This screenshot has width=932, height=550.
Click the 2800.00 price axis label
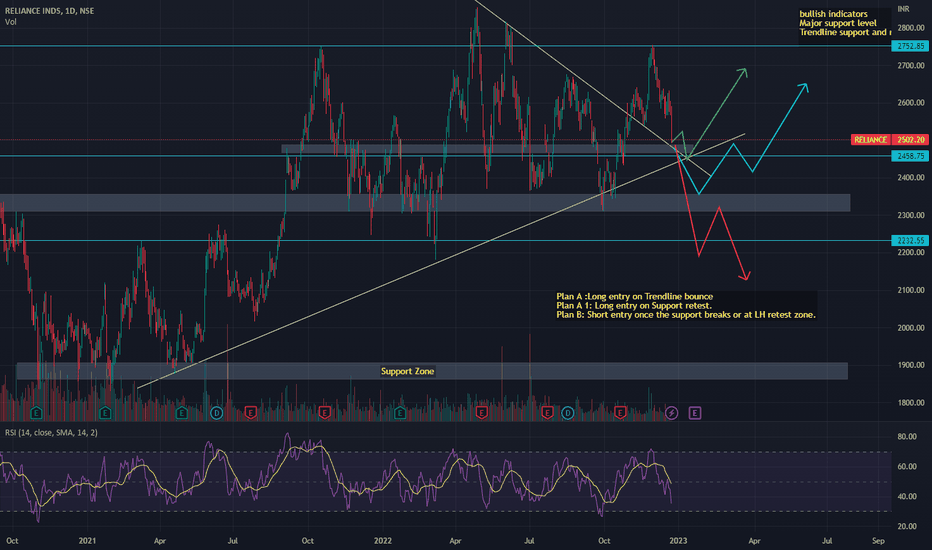[911, 28]
